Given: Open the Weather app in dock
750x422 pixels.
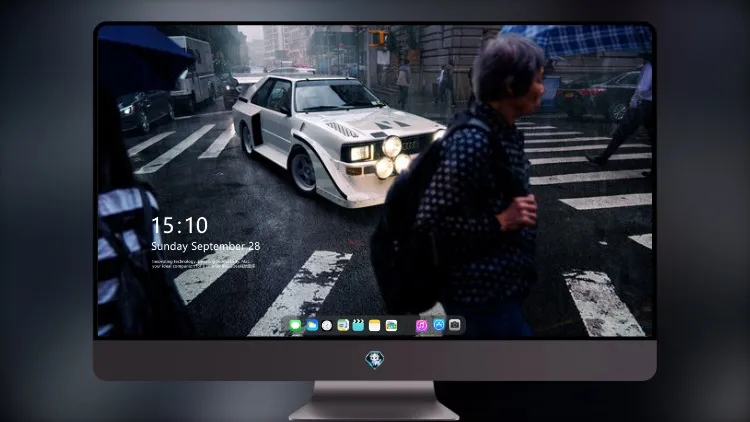Looking at the screenshot, I should (312, 325).
